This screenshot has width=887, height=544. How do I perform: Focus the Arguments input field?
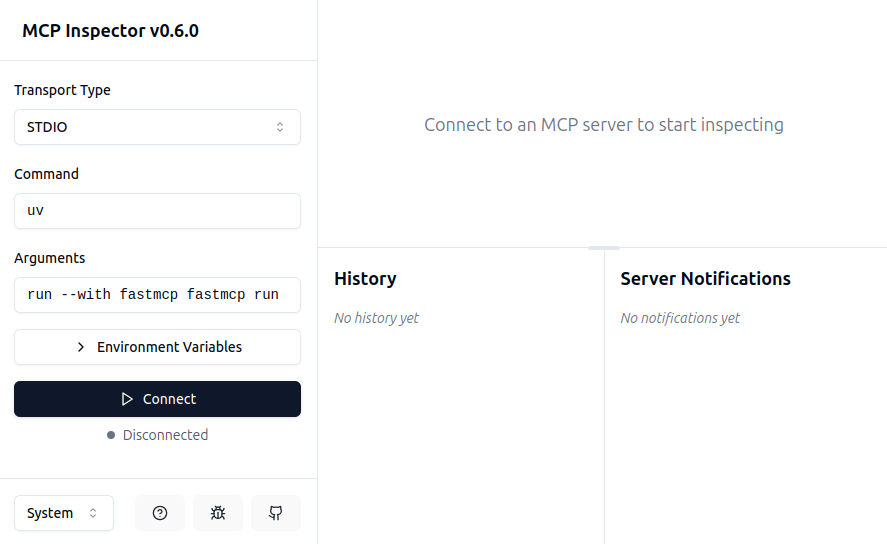tap(157, 295)
